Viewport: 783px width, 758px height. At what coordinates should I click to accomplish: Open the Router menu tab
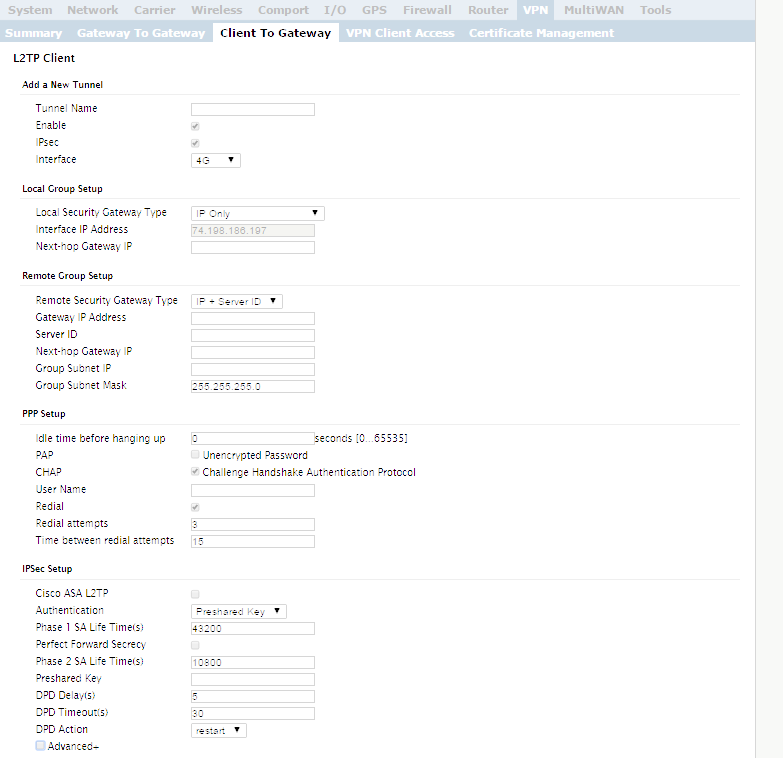click(x=488, y=10)
